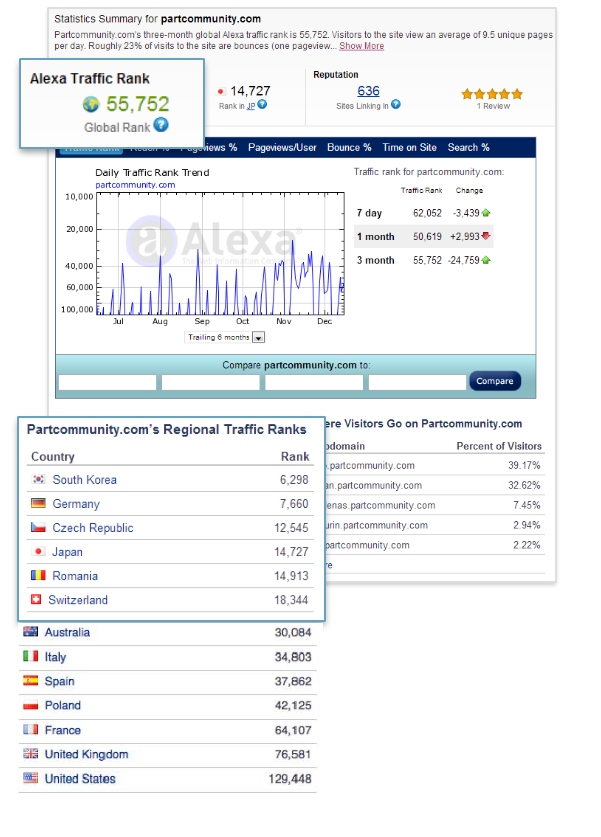Expand the summary with Show More
Image resolution: width=601 pixels, height=837 pixels.
click(361, 46)
